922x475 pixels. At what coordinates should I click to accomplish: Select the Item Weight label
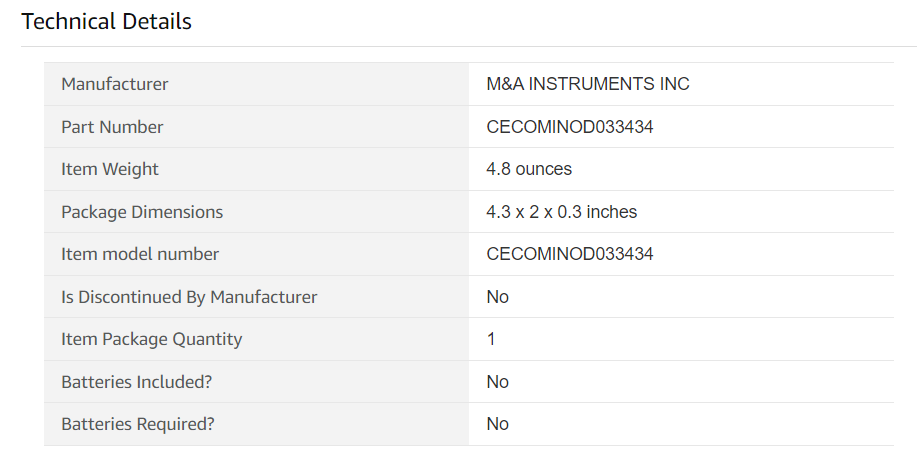click(x=110, y=169)
